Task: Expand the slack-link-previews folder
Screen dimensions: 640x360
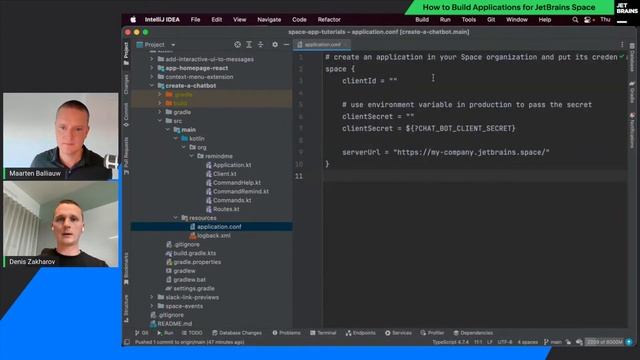Action: [x=152, y=297]
